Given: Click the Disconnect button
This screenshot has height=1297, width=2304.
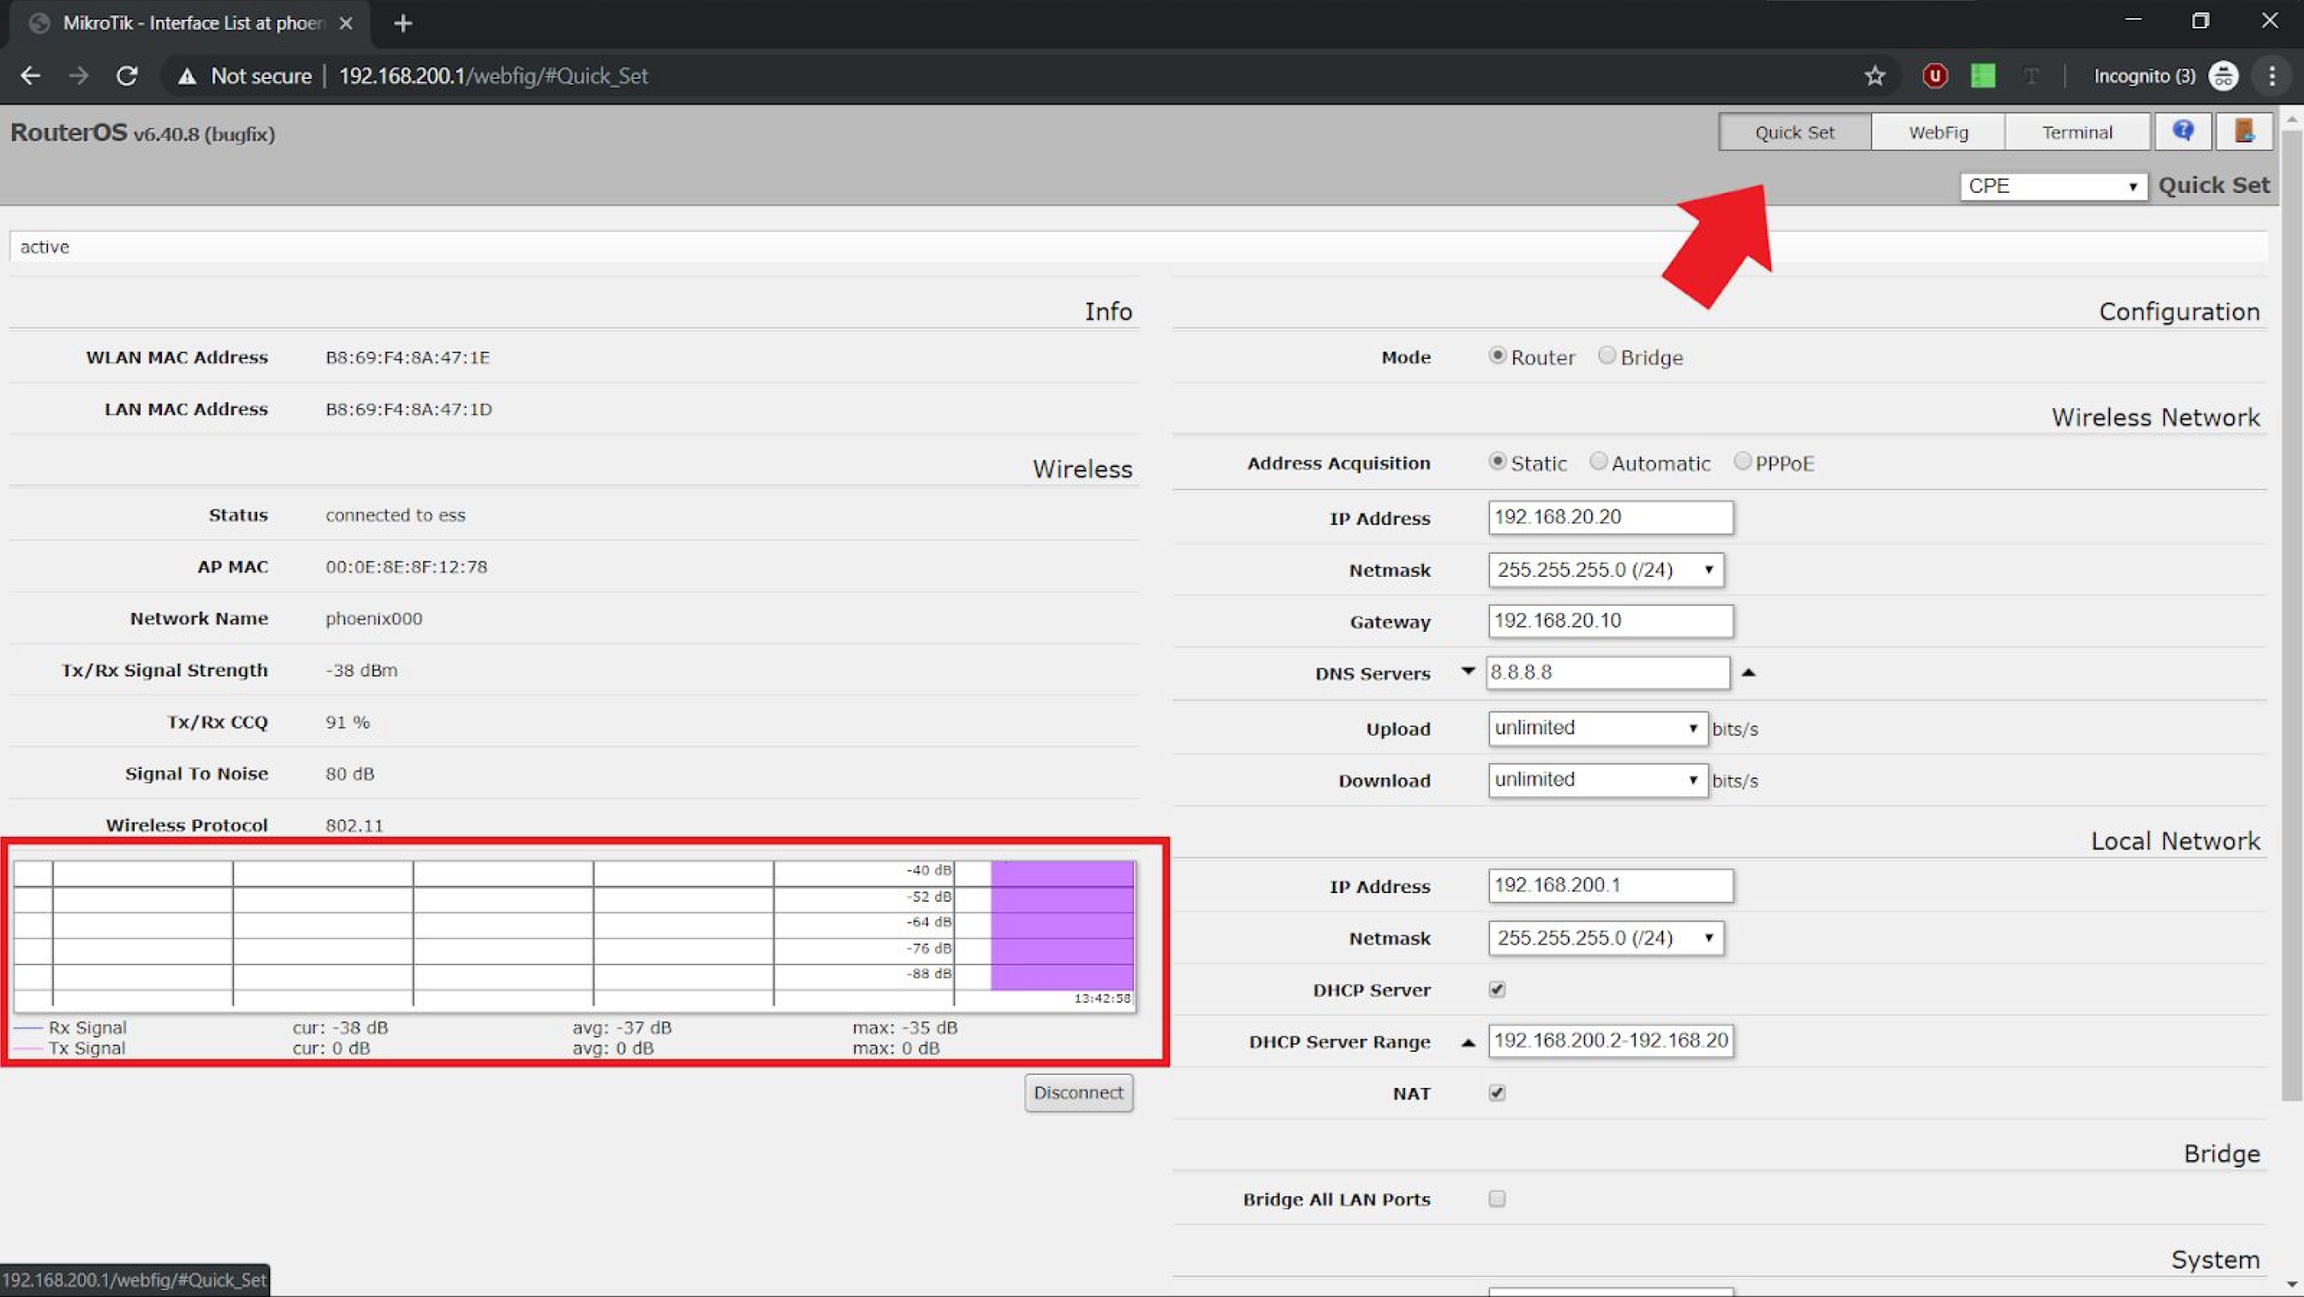Looking at the screenshot, I should tap(1078, 1093).
